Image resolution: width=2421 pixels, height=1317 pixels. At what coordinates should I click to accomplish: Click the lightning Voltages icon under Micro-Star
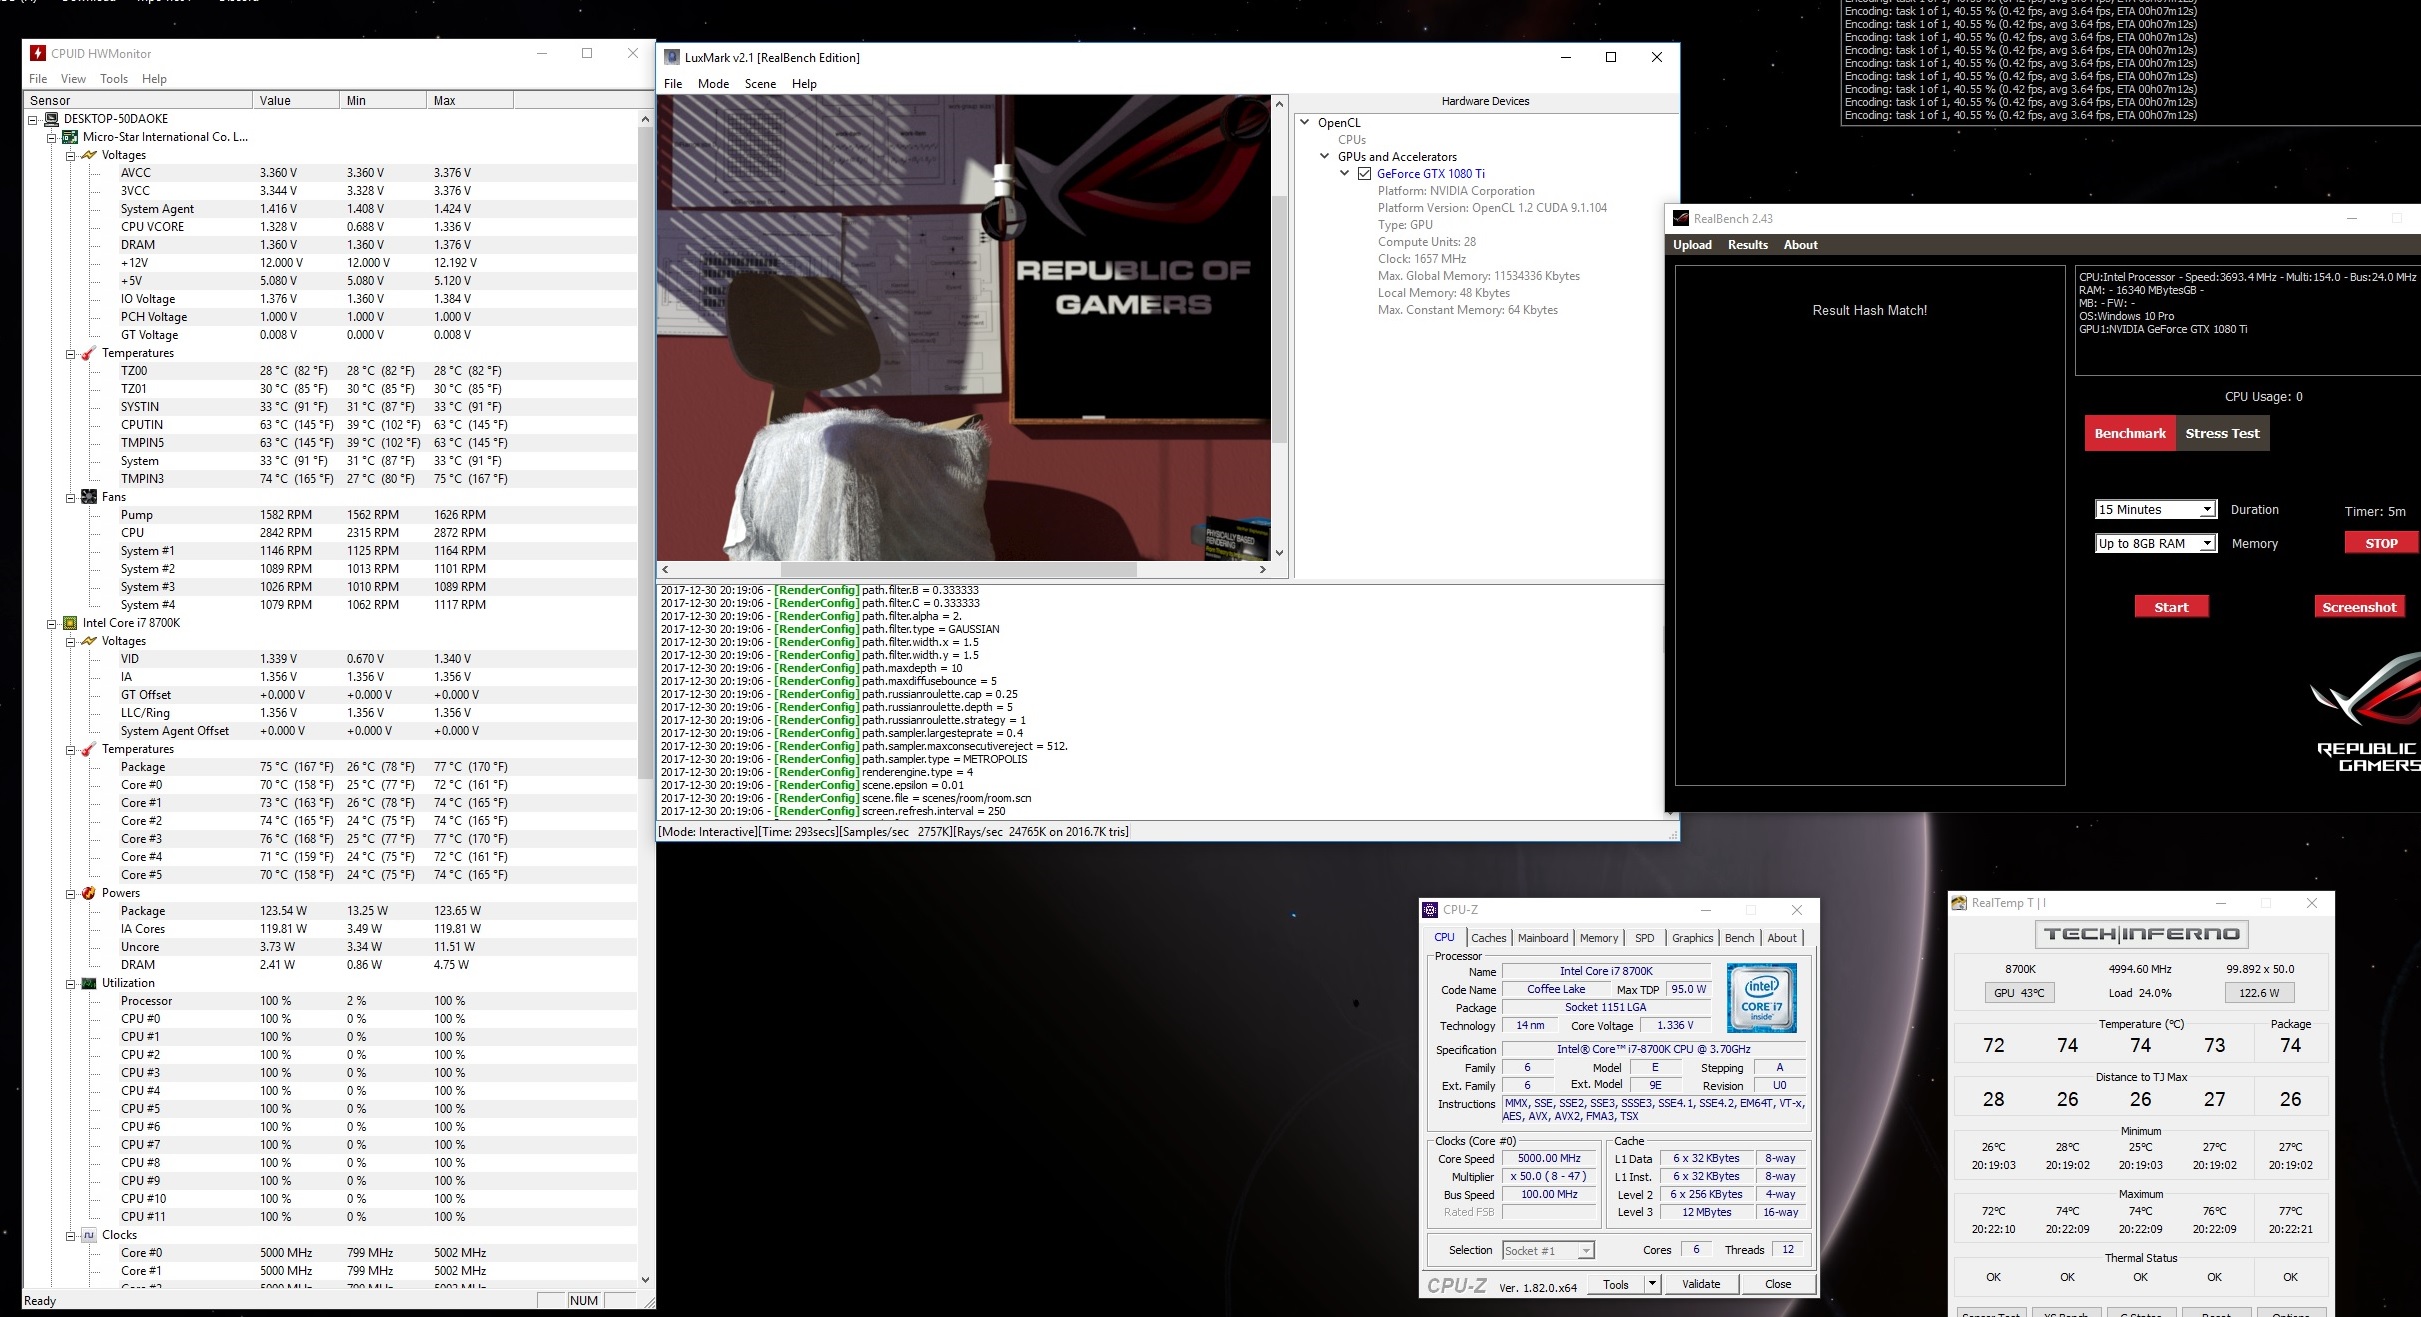pyautogui.click(x=89, y=155)
